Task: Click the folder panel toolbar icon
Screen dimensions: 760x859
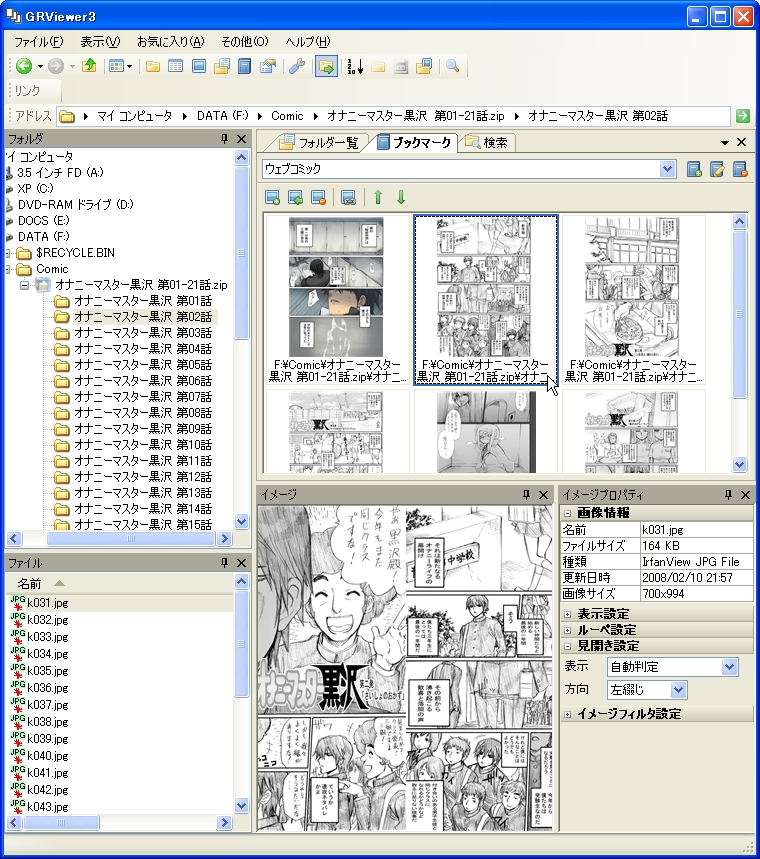Action: (x=153, y=66)
